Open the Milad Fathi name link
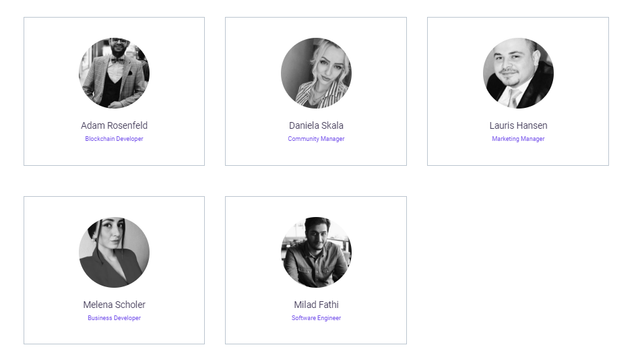The image size is (640, 364). 316,304
